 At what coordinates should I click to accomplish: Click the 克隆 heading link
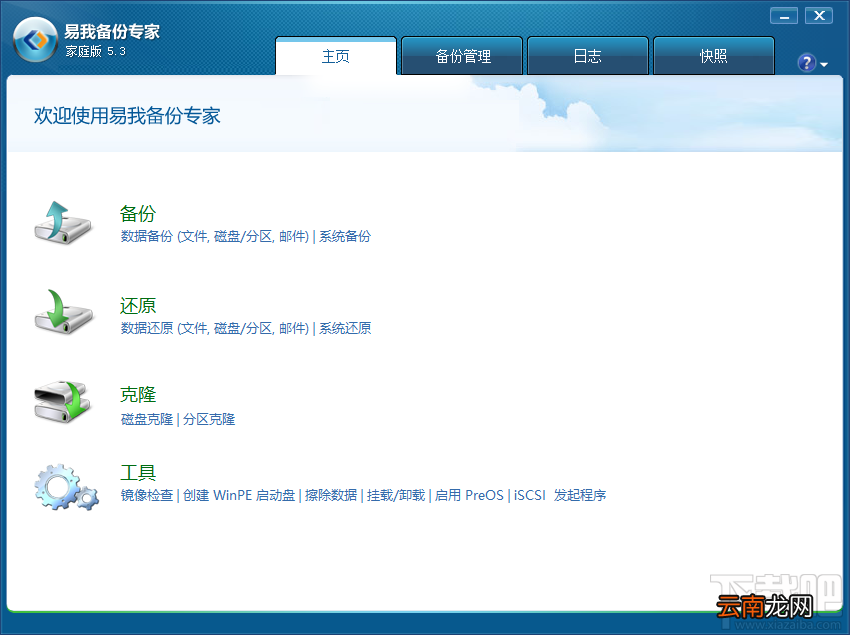(138, 394)
